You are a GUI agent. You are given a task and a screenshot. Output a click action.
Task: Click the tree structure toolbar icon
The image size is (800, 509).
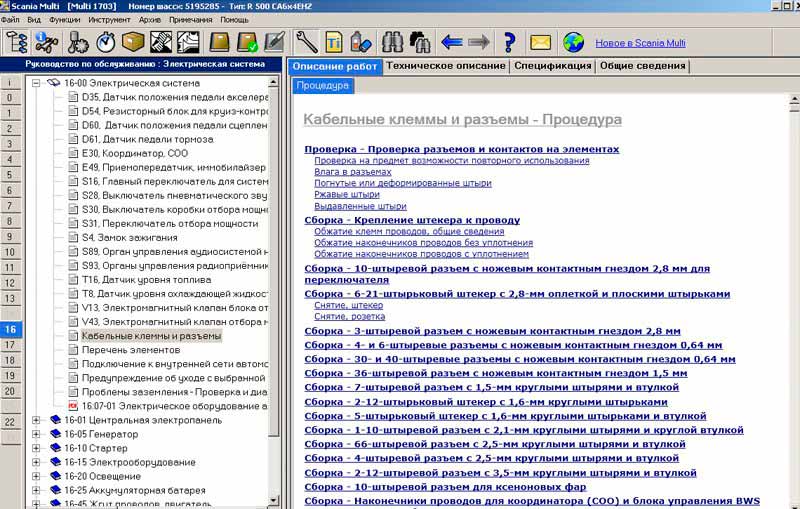16,42
